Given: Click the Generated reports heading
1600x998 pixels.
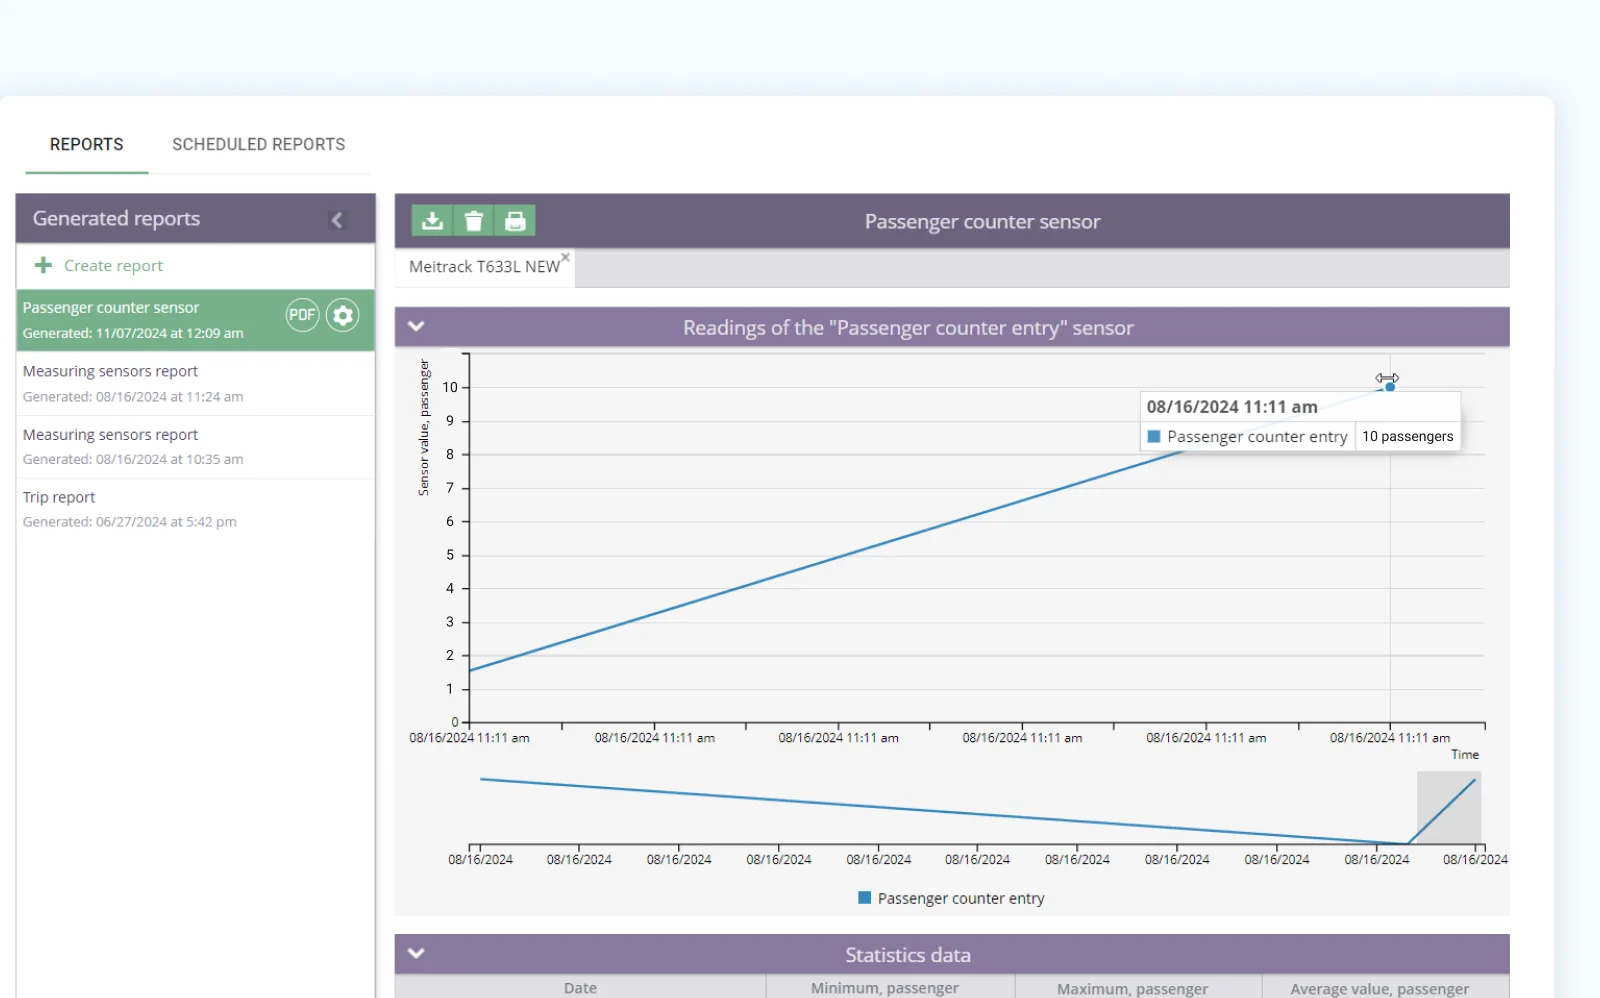Looking at the screenshot, I should click(x=116, y=218).
